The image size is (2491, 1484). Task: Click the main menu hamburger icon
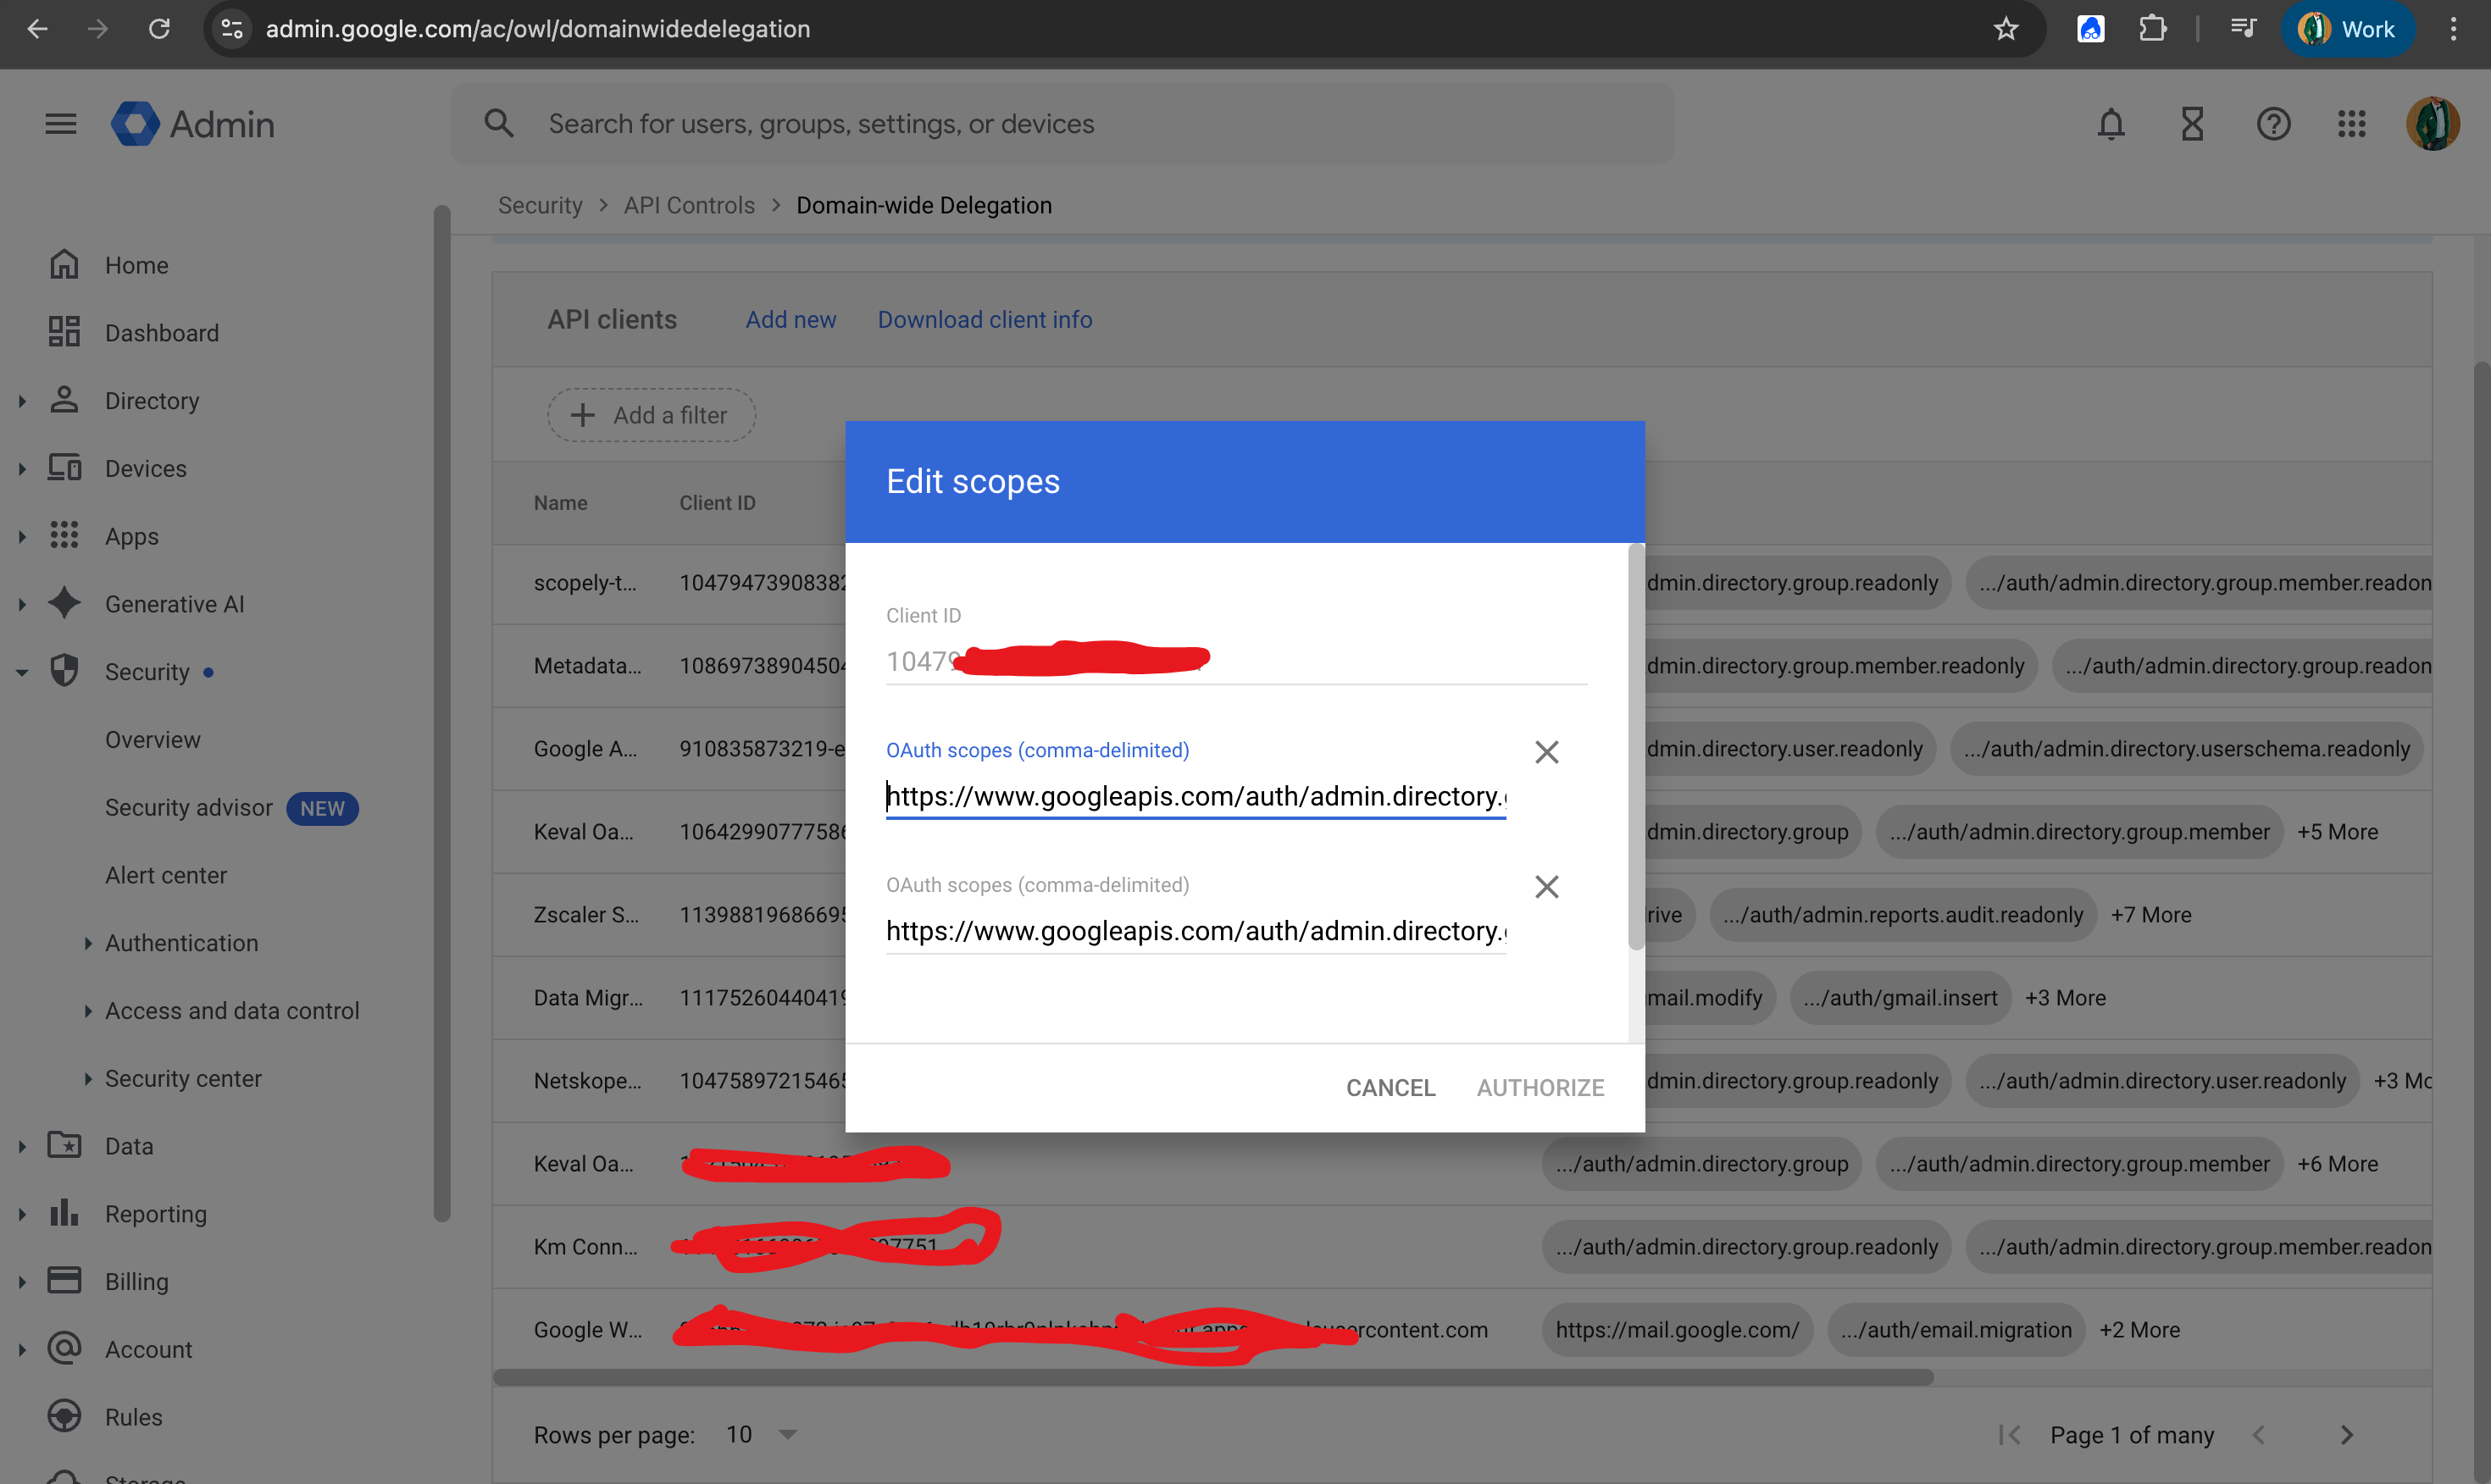point(61,124)
